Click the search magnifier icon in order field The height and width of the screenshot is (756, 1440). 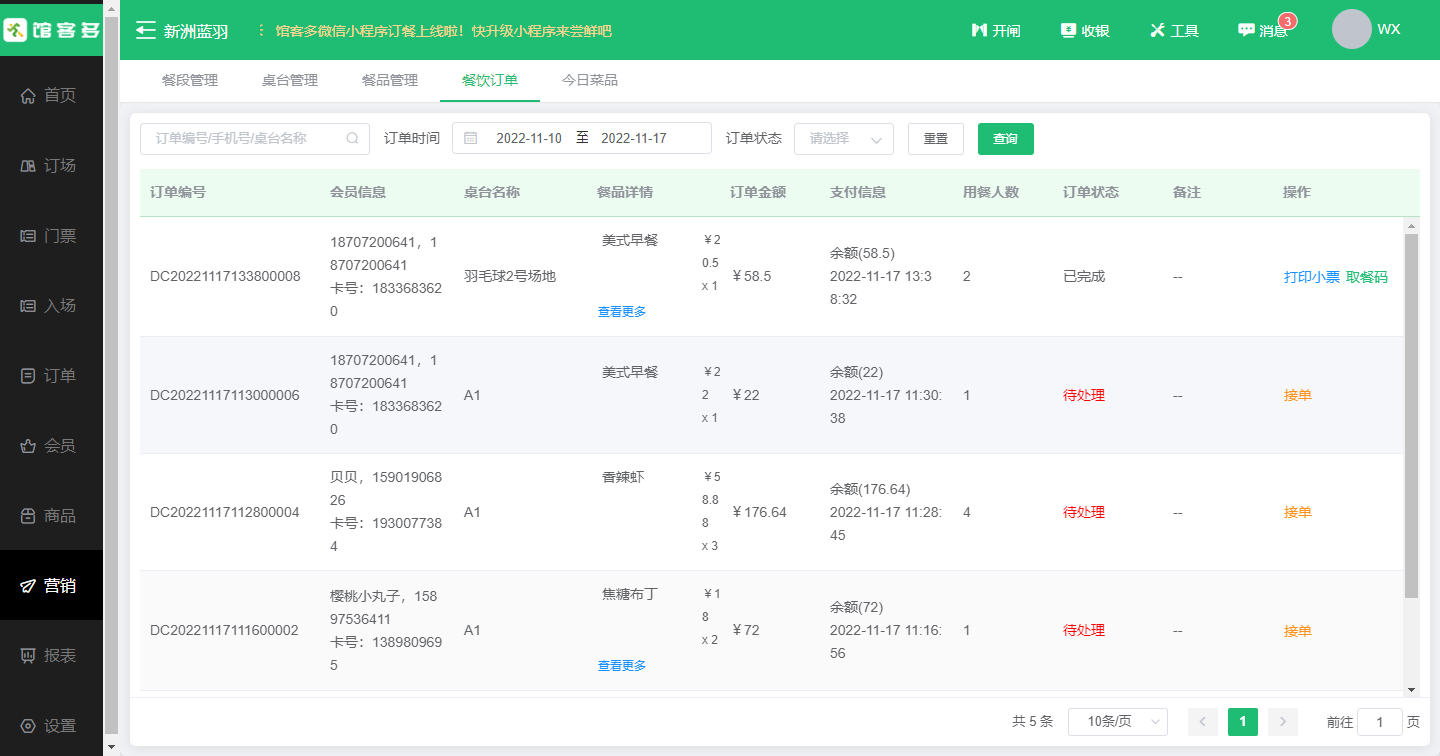(352, 139)
